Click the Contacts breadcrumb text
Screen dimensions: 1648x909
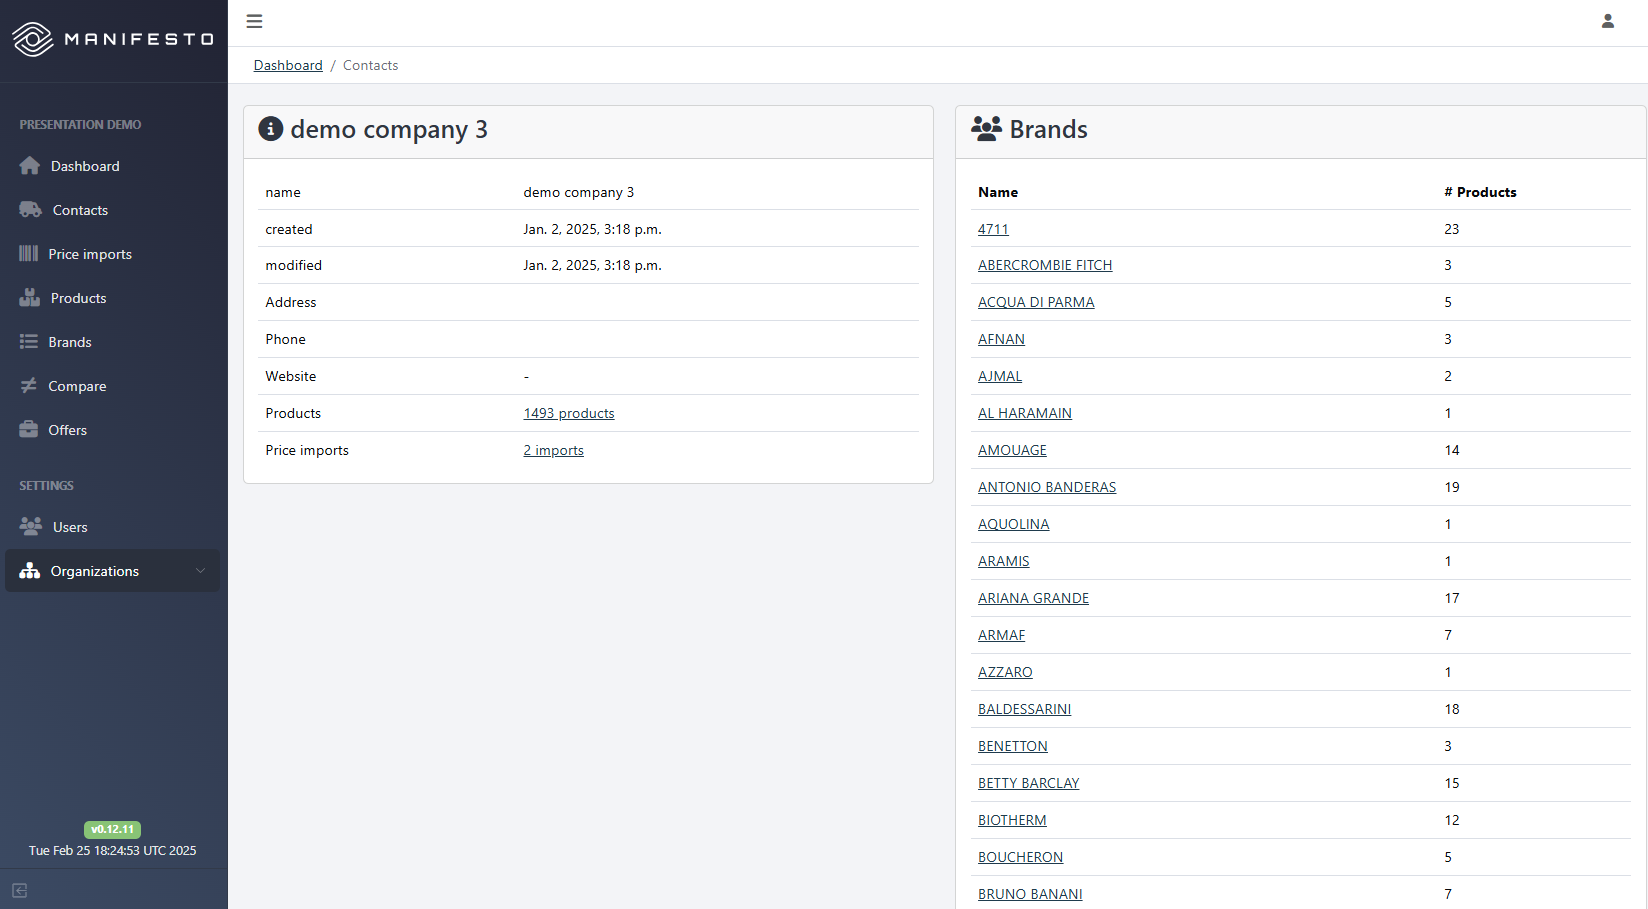click(370, 65)
